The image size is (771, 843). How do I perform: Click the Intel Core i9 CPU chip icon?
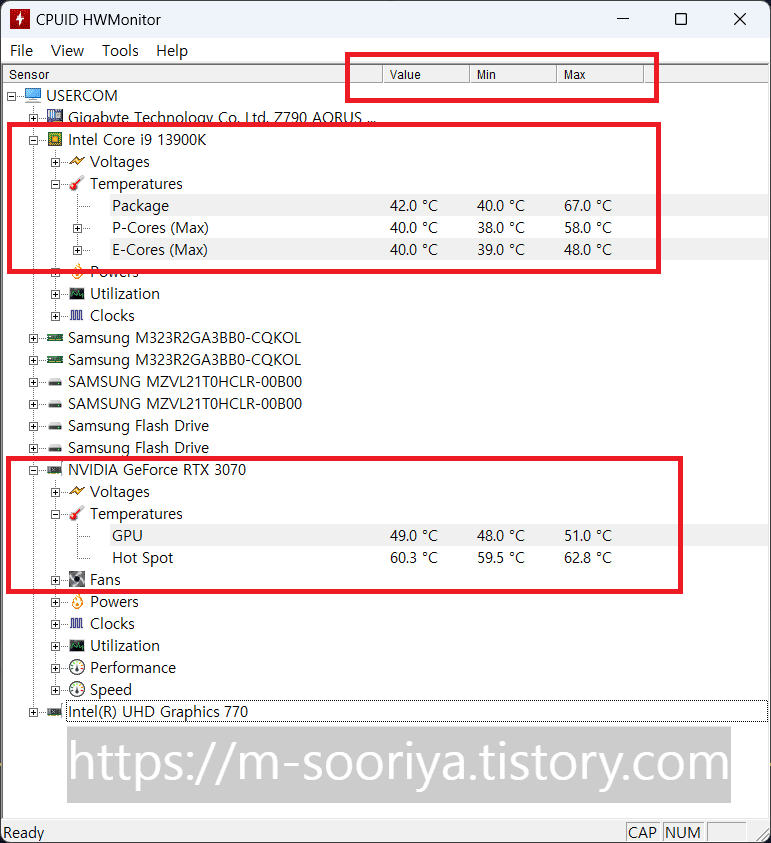point(55,139)
